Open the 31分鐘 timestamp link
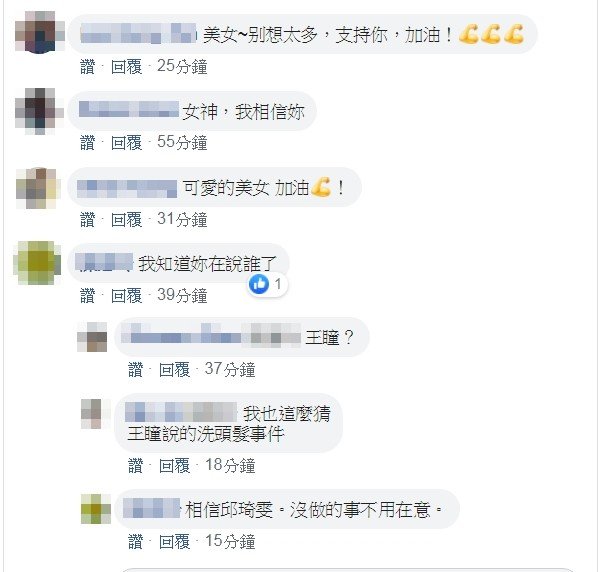603x572 pixels. [182, 219]
